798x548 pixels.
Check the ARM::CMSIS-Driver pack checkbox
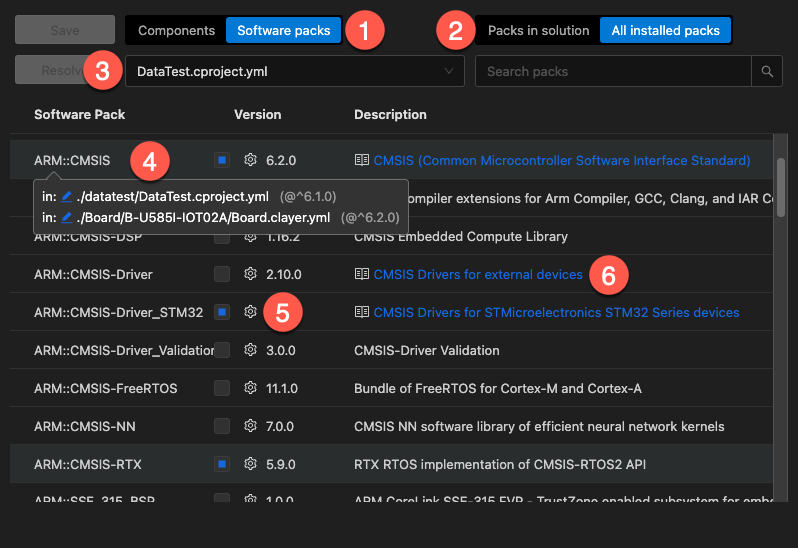point(222,274)
